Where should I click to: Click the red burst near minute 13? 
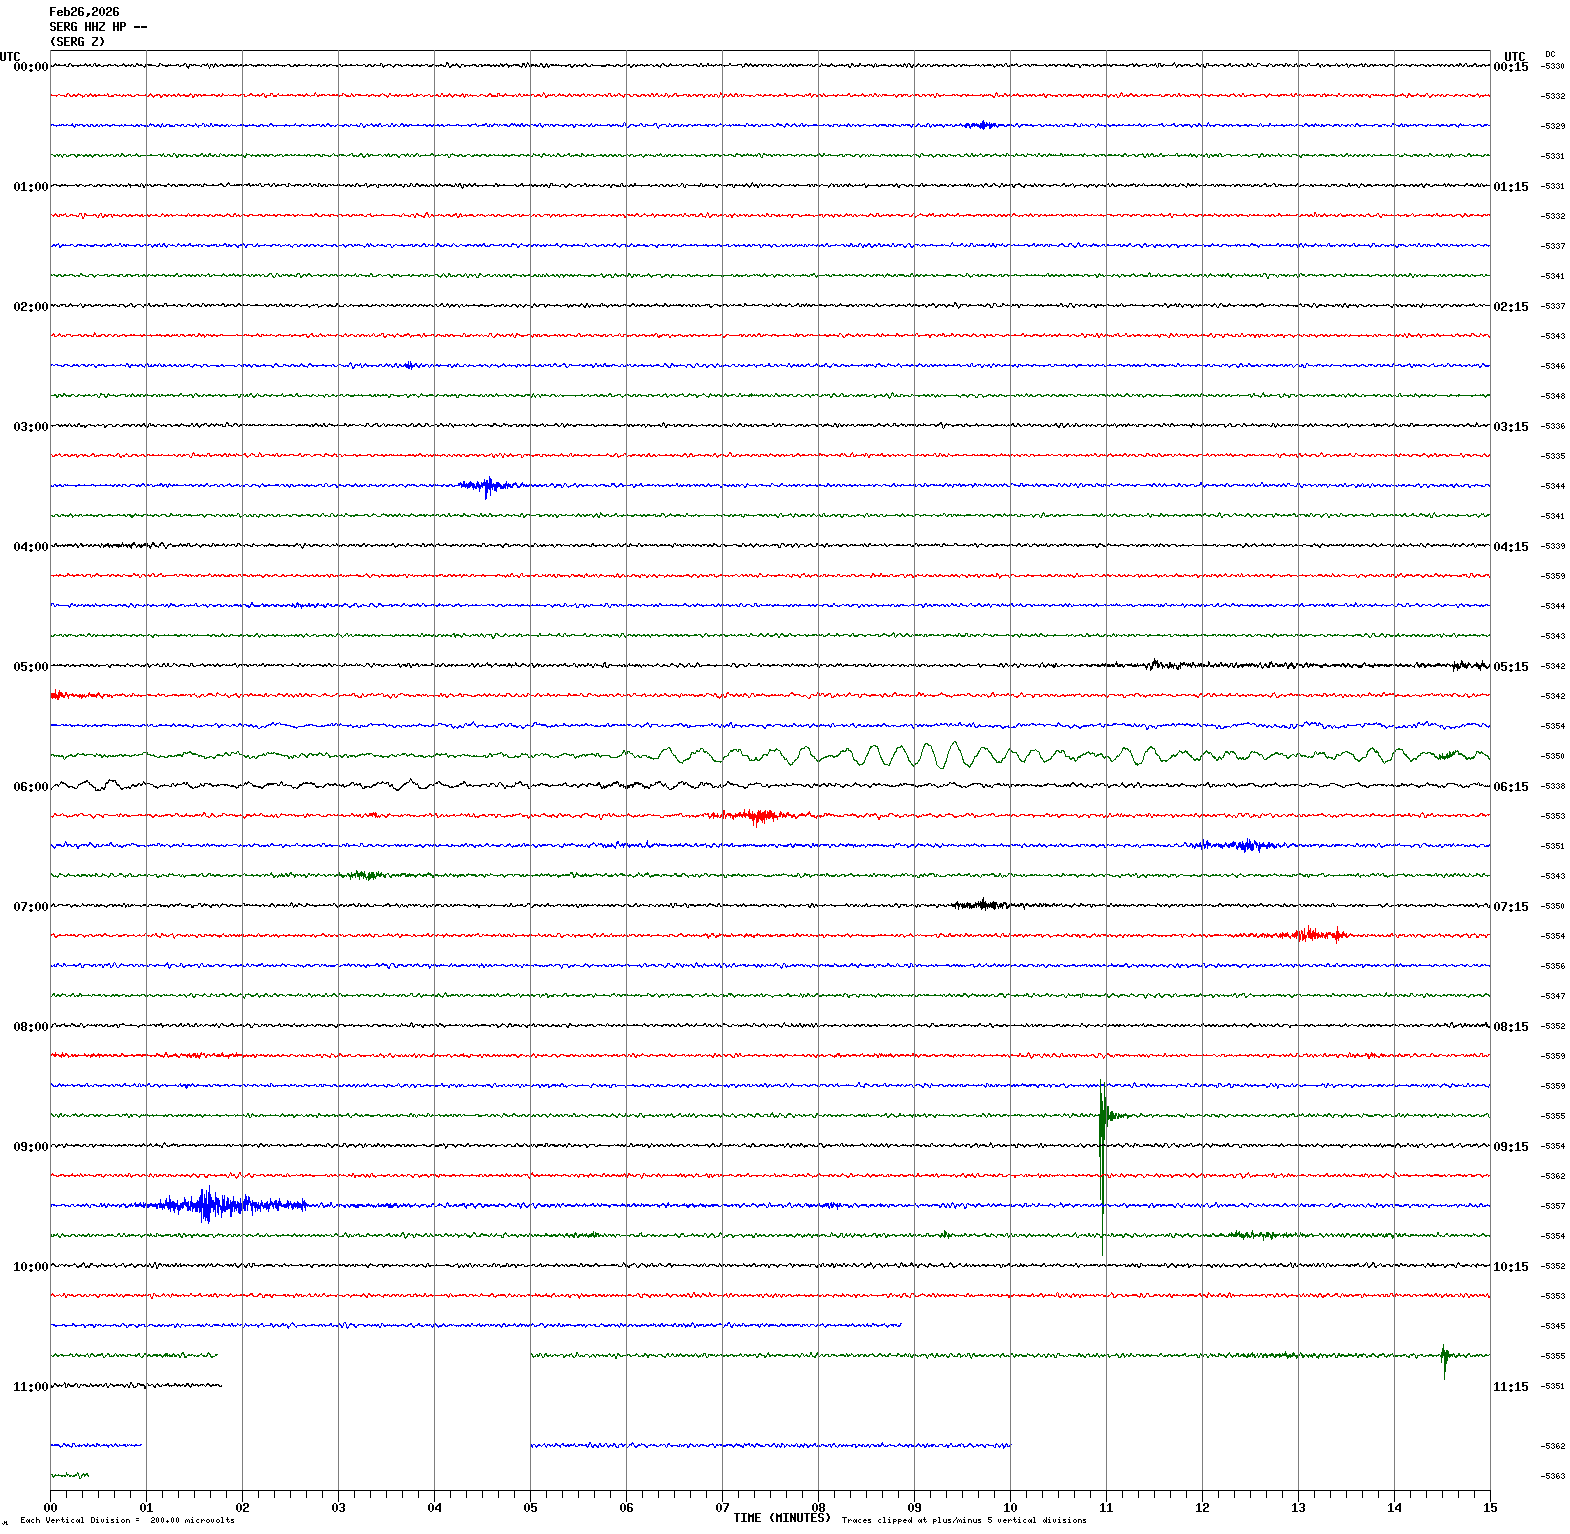click(1308, 935)
